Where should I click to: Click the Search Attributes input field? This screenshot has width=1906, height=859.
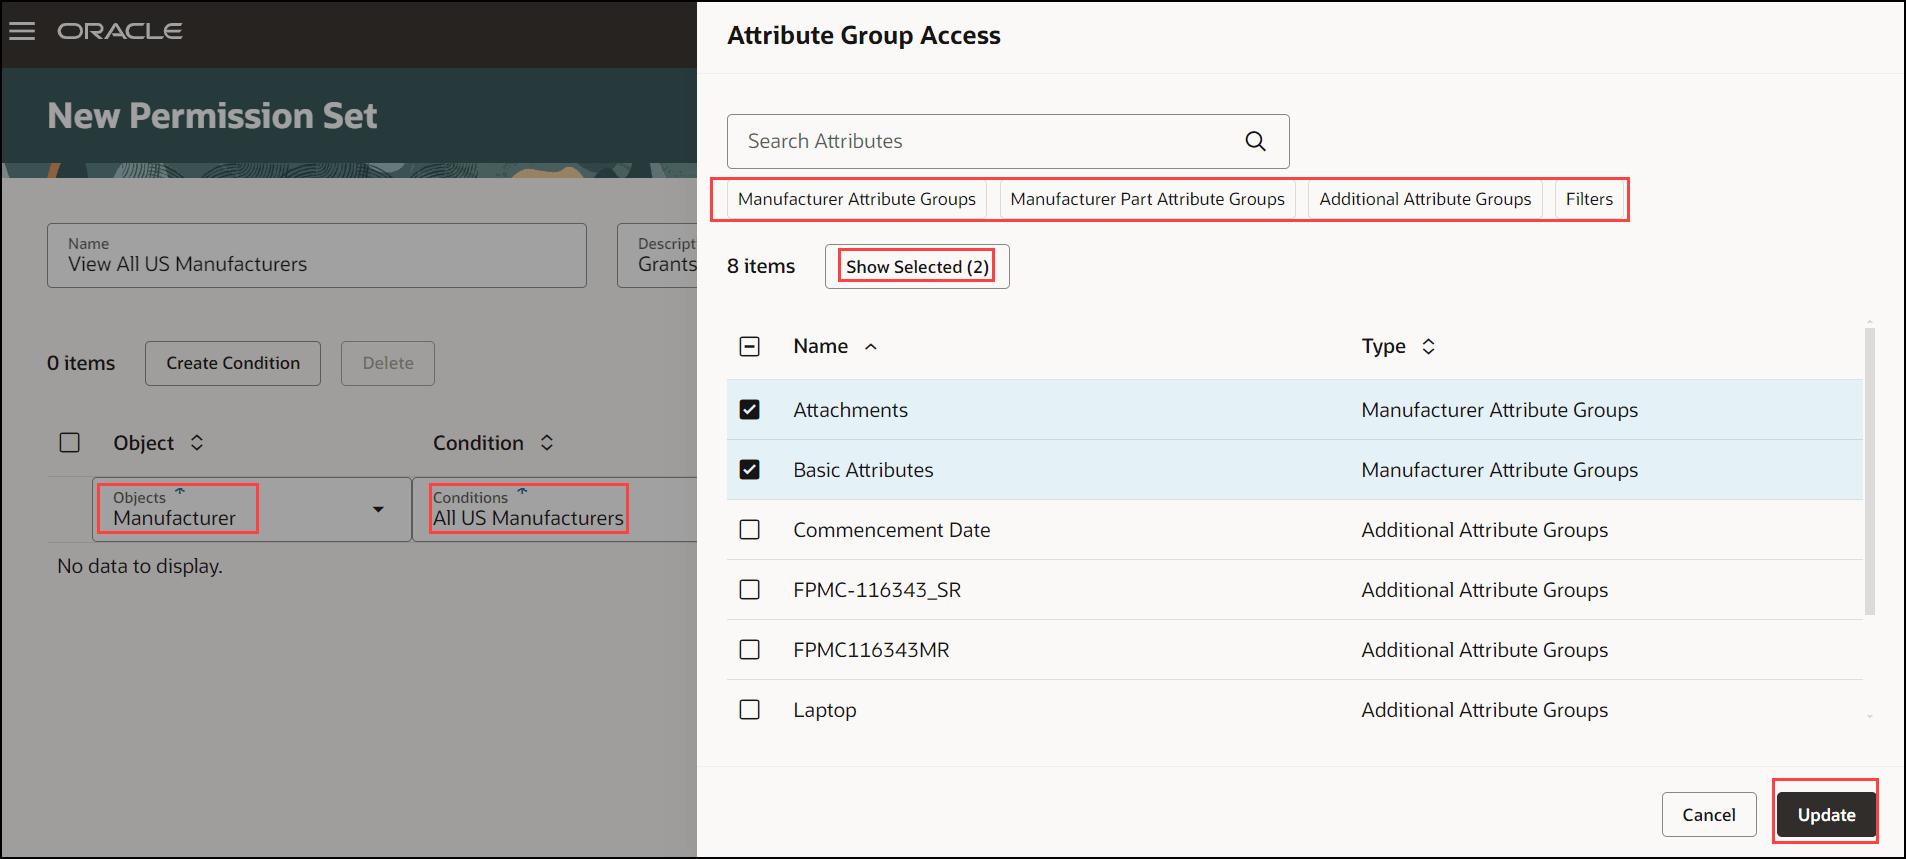pyautogui.click(x=985, y=142)
